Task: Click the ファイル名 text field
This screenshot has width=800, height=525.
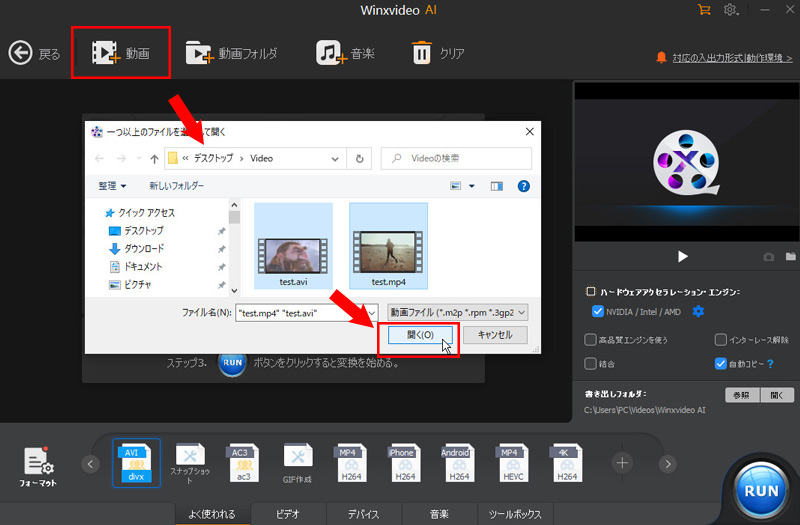Action: [301, 313]
